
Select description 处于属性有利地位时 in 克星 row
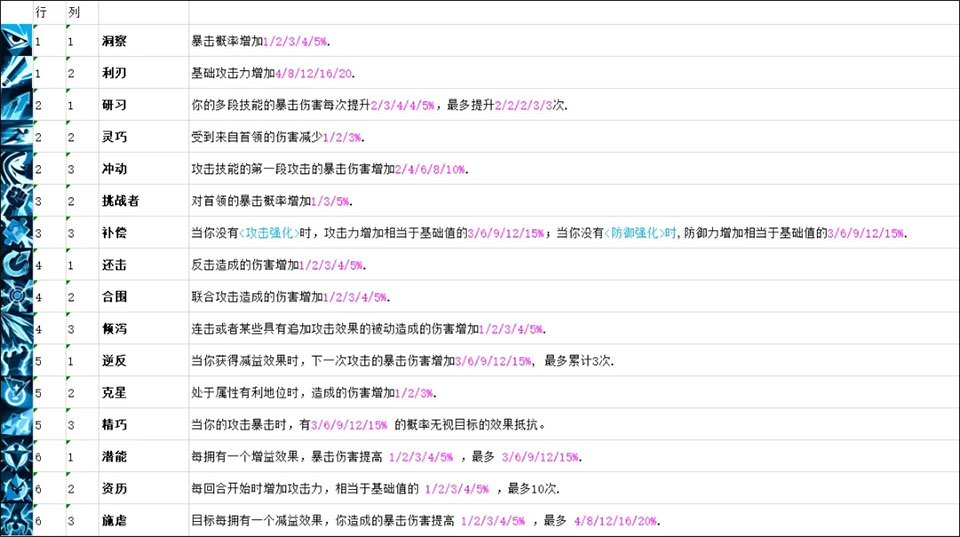pyautogui.click(x=244, y=392)
